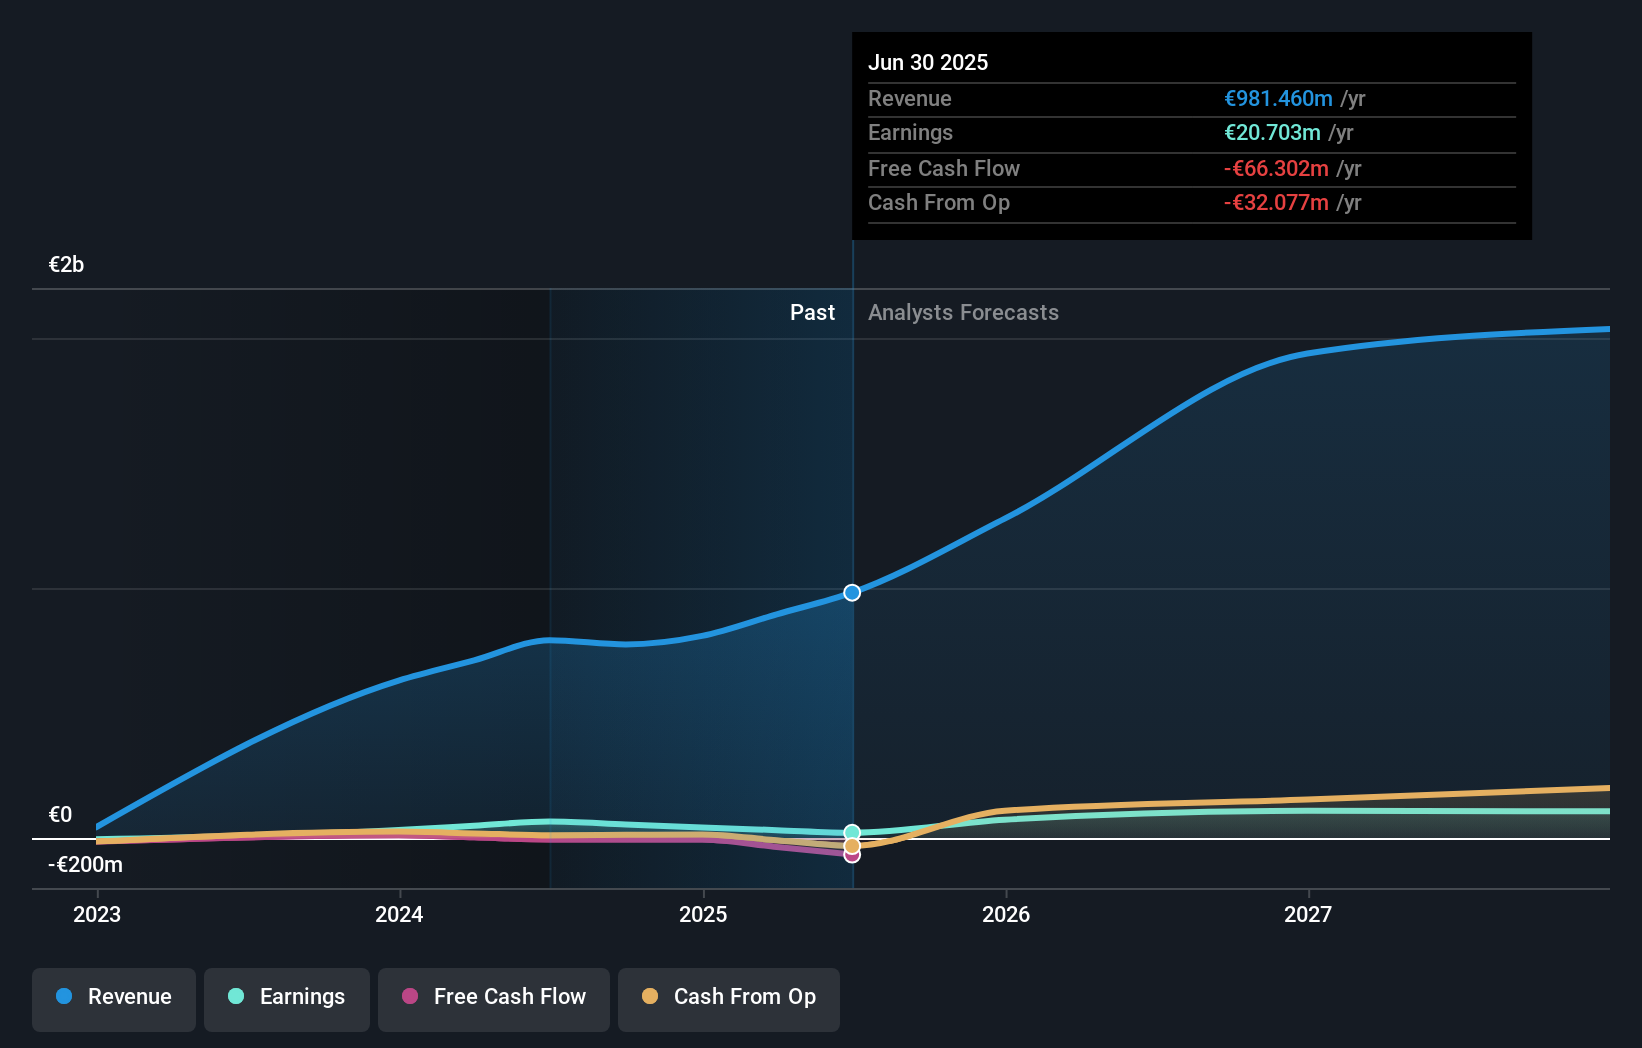Click the 2024 x-axis label

click(399, 914)
